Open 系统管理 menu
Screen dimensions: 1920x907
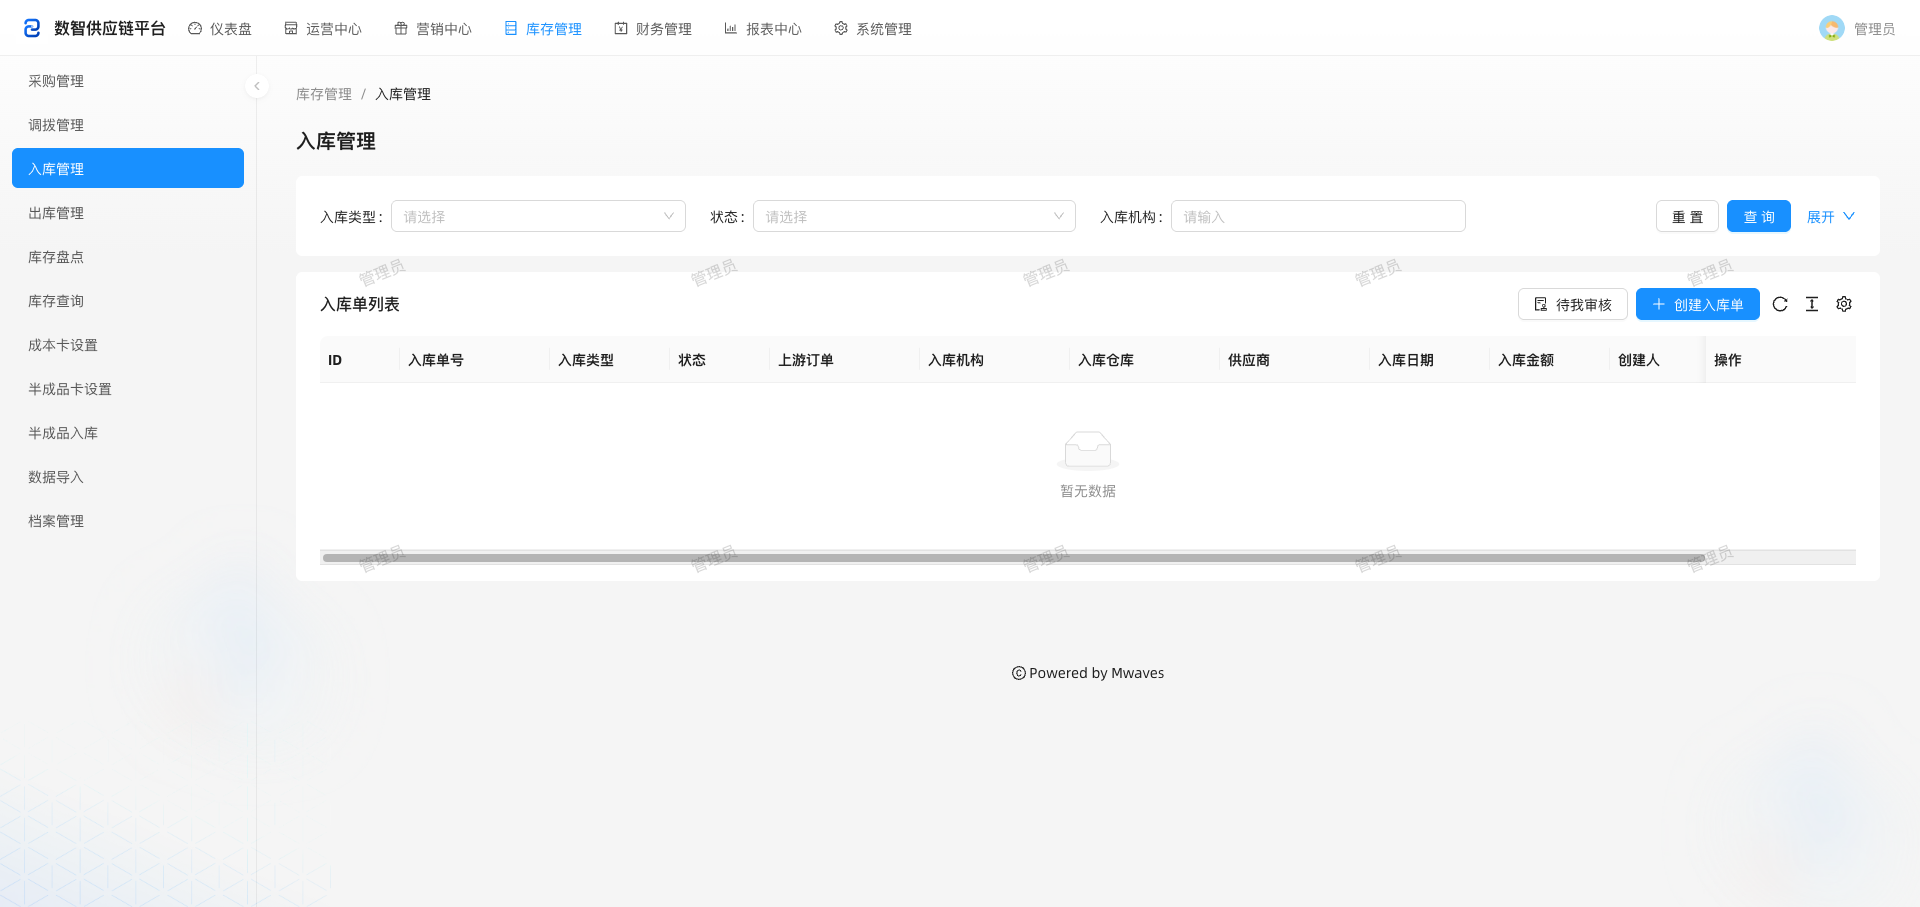point(873,29)
